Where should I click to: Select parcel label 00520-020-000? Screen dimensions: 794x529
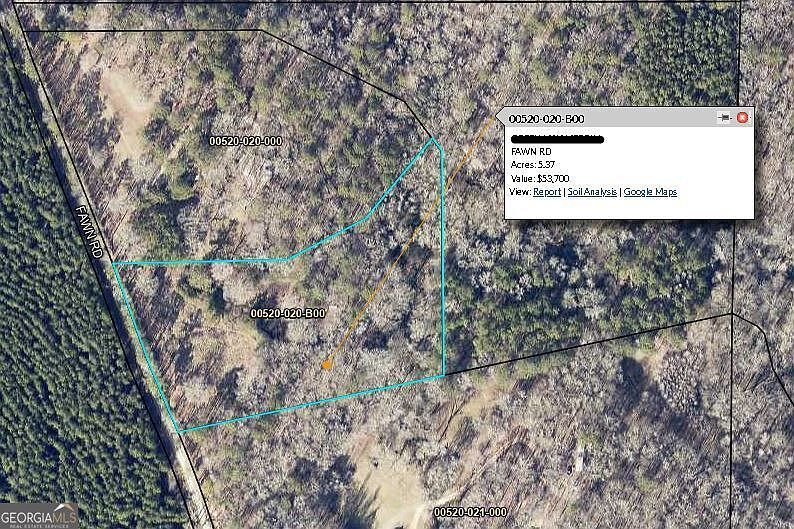(246, 141)
